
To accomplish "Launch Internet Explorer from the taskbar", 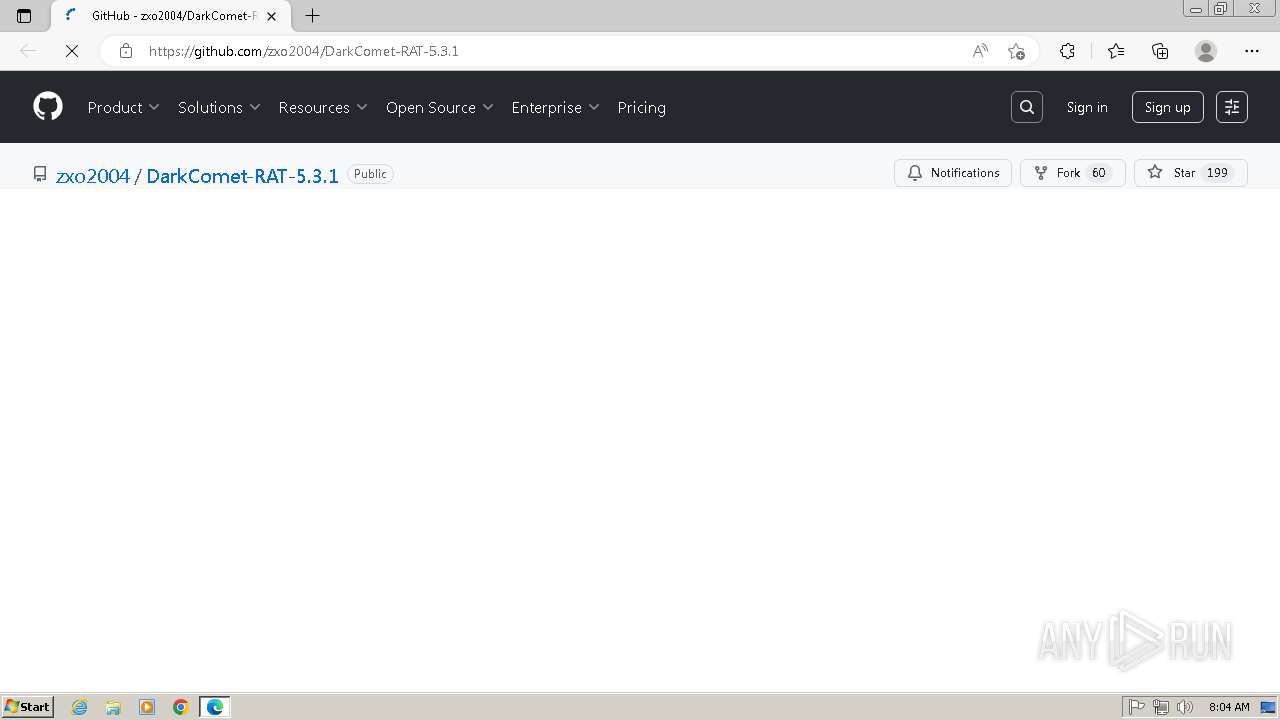I will point(80,707).
